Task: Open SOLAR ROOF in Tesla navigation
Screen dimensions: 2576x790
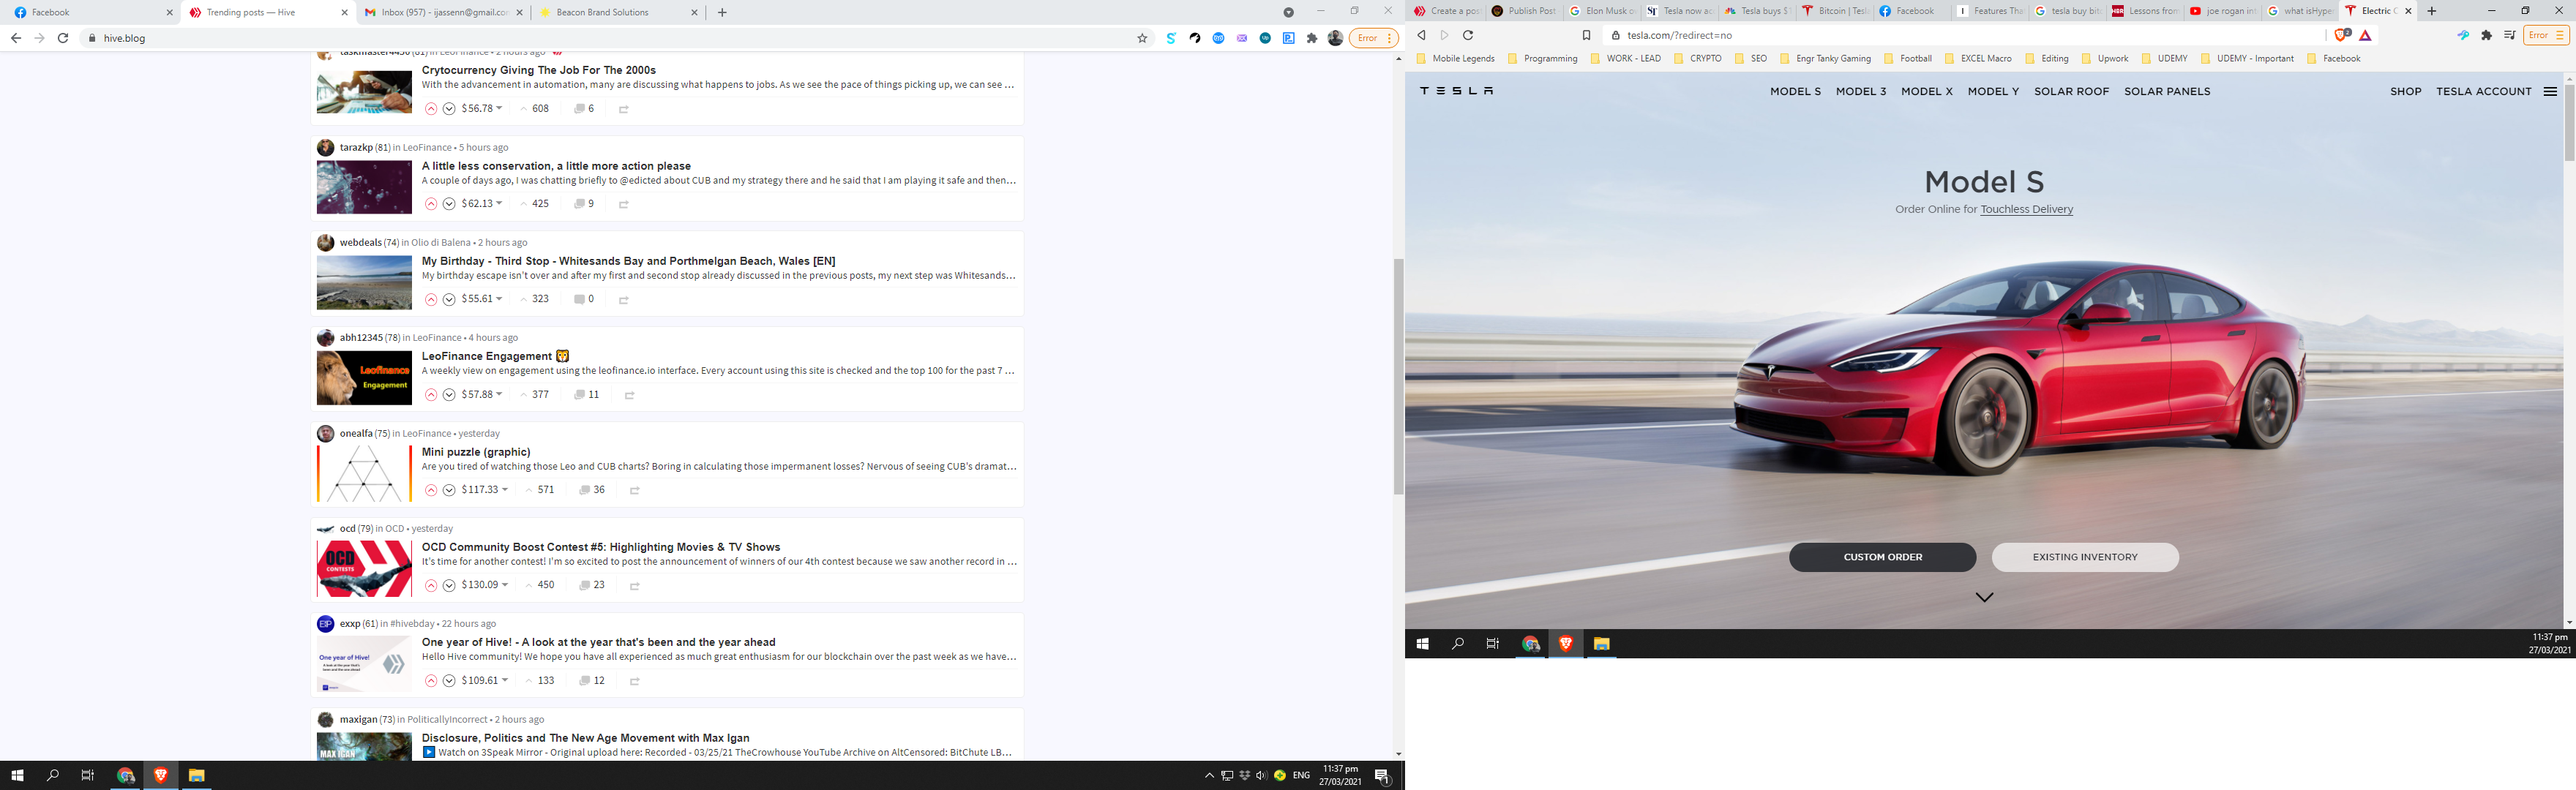Action: pos(2071,91)
